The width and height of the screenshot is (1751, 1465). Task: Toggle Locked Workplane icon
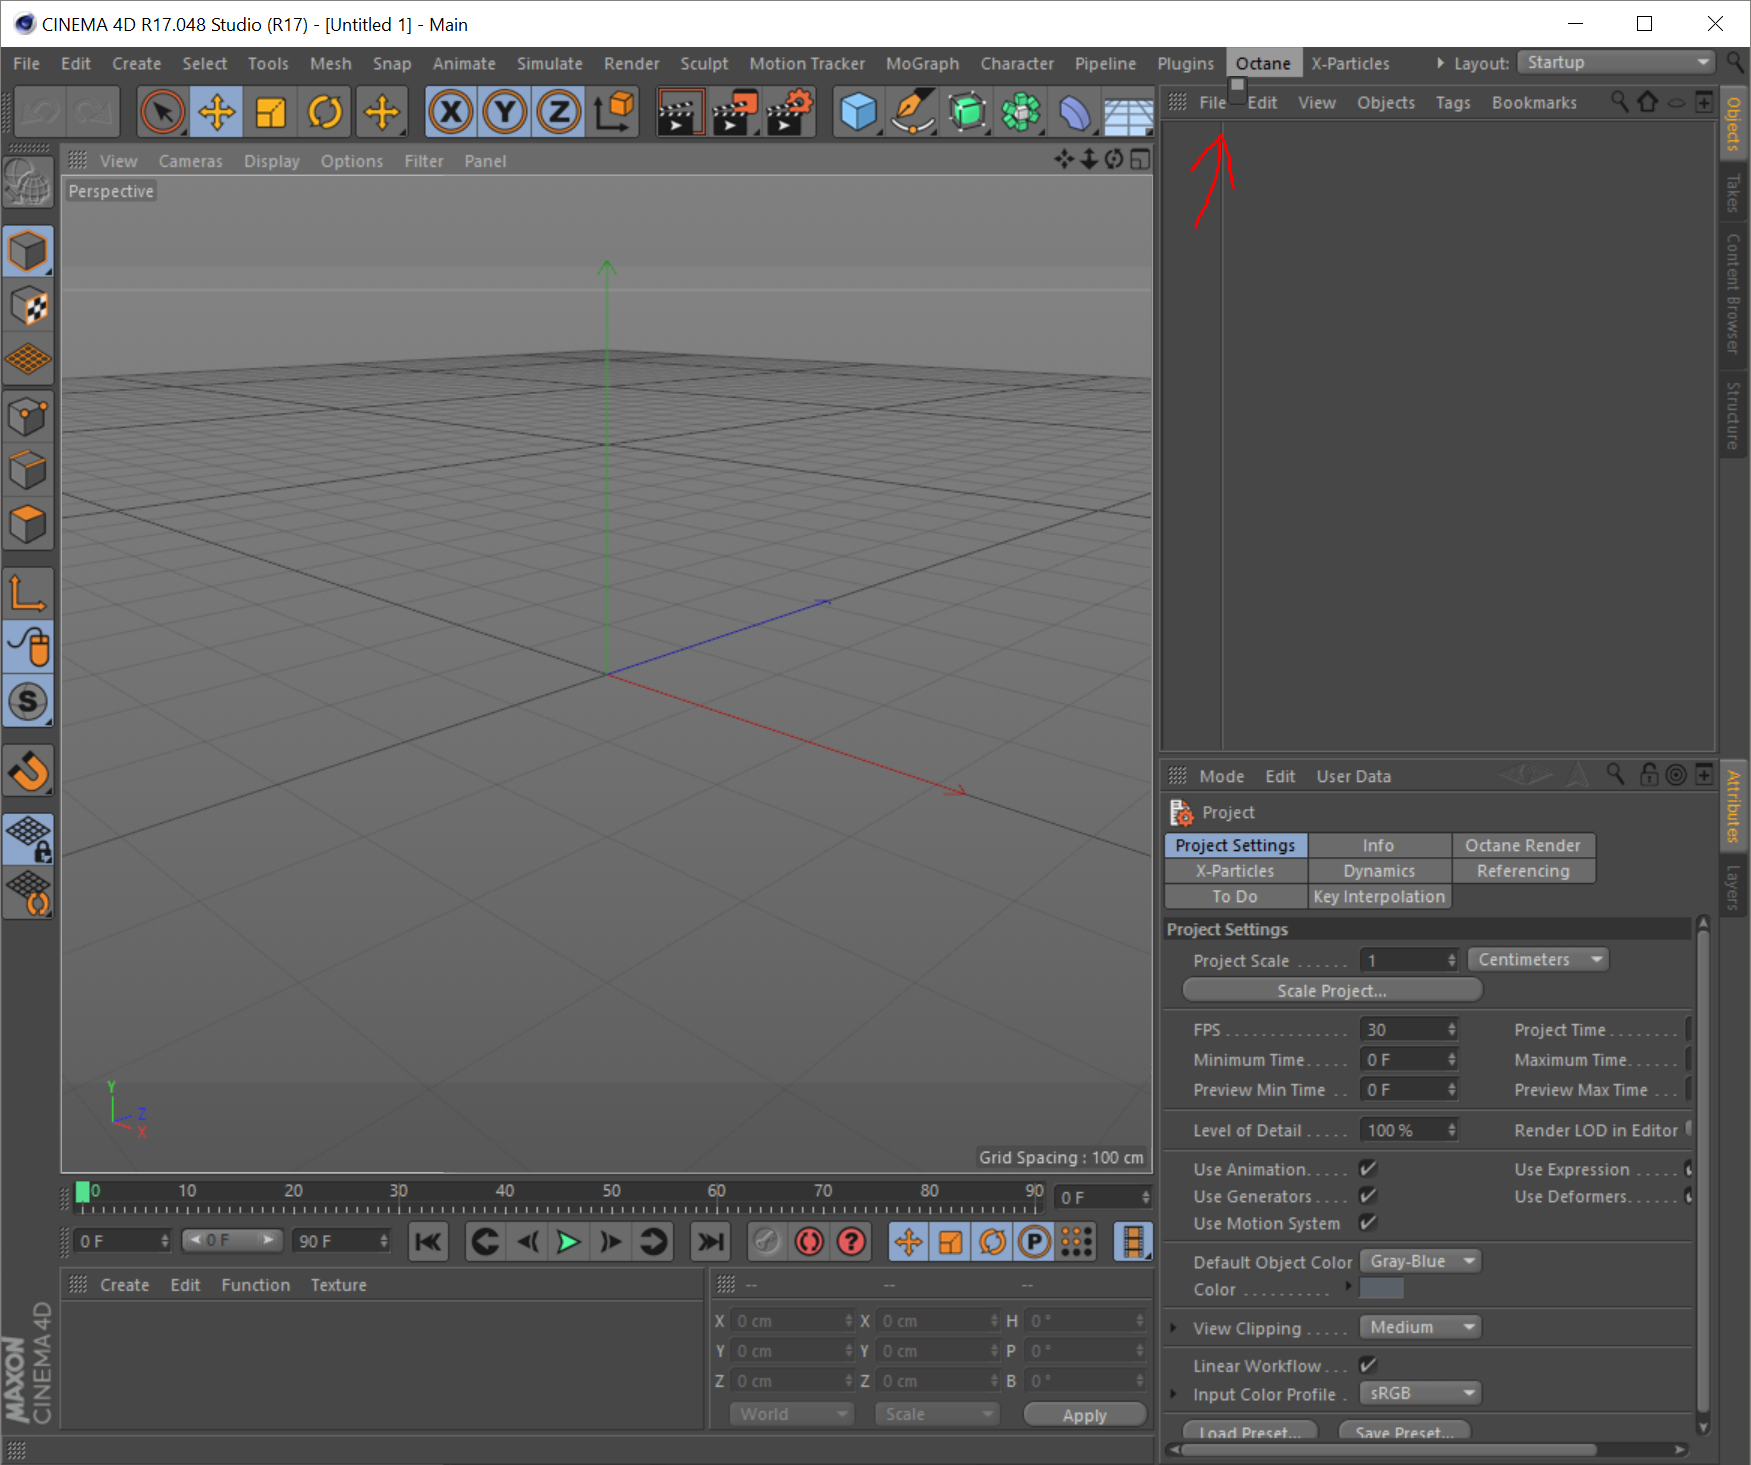pos(28,838)
